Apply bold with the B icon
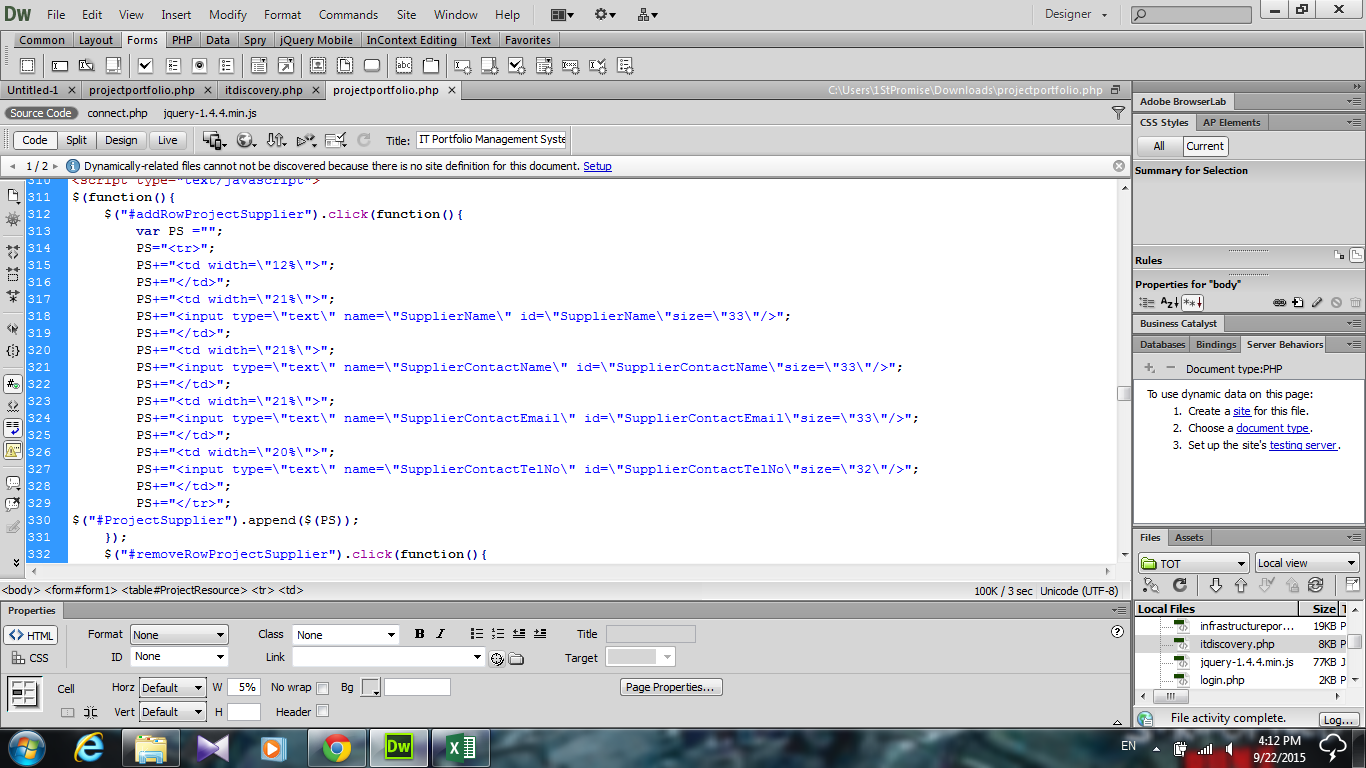 pos(419,634)
